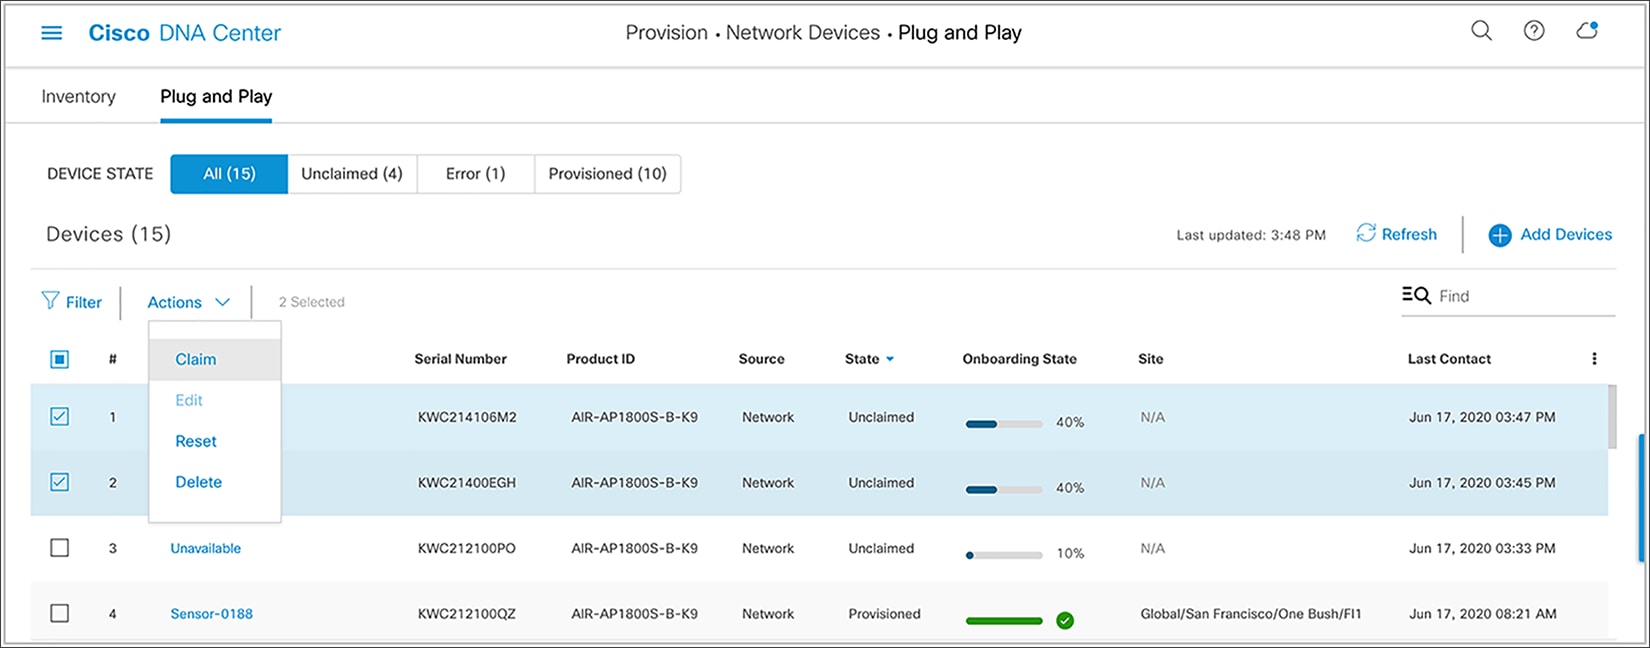The width and height of the screenshot is (1650, 648).
Task: Open the hamburger navigation menu
Action: click(51, 33)
